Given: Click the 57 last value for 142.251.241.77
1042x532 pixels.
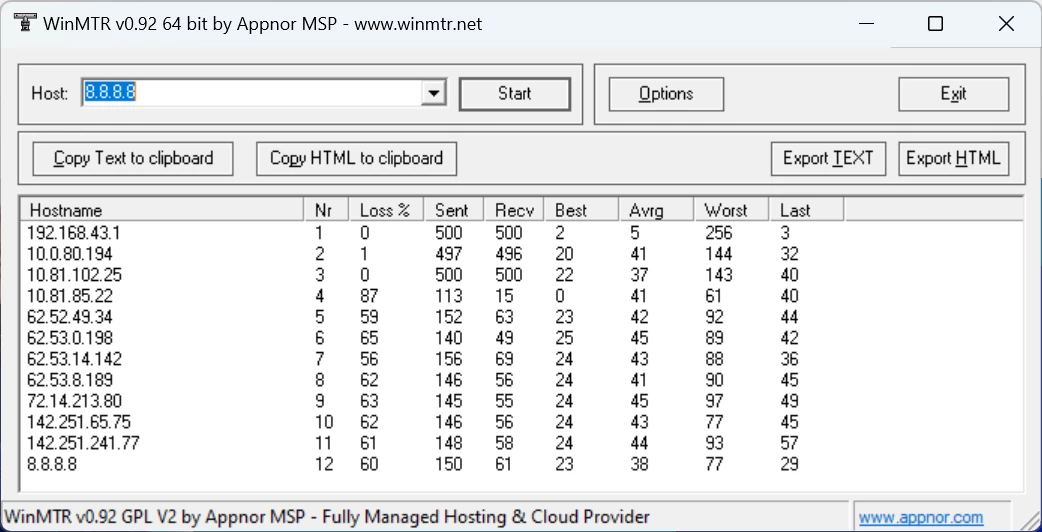Looking at the screenshot, I should click(789, 443).
